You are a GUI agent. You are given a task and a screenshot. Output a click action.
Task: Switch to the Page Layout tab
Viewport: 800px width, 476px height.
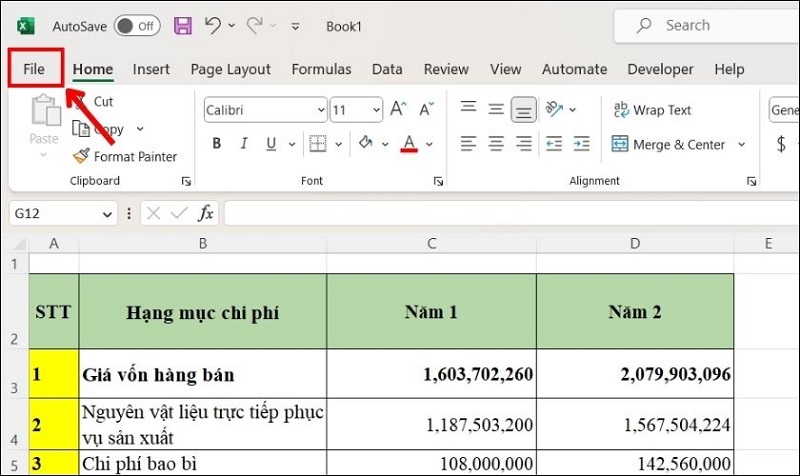click(x=230, y=69)
